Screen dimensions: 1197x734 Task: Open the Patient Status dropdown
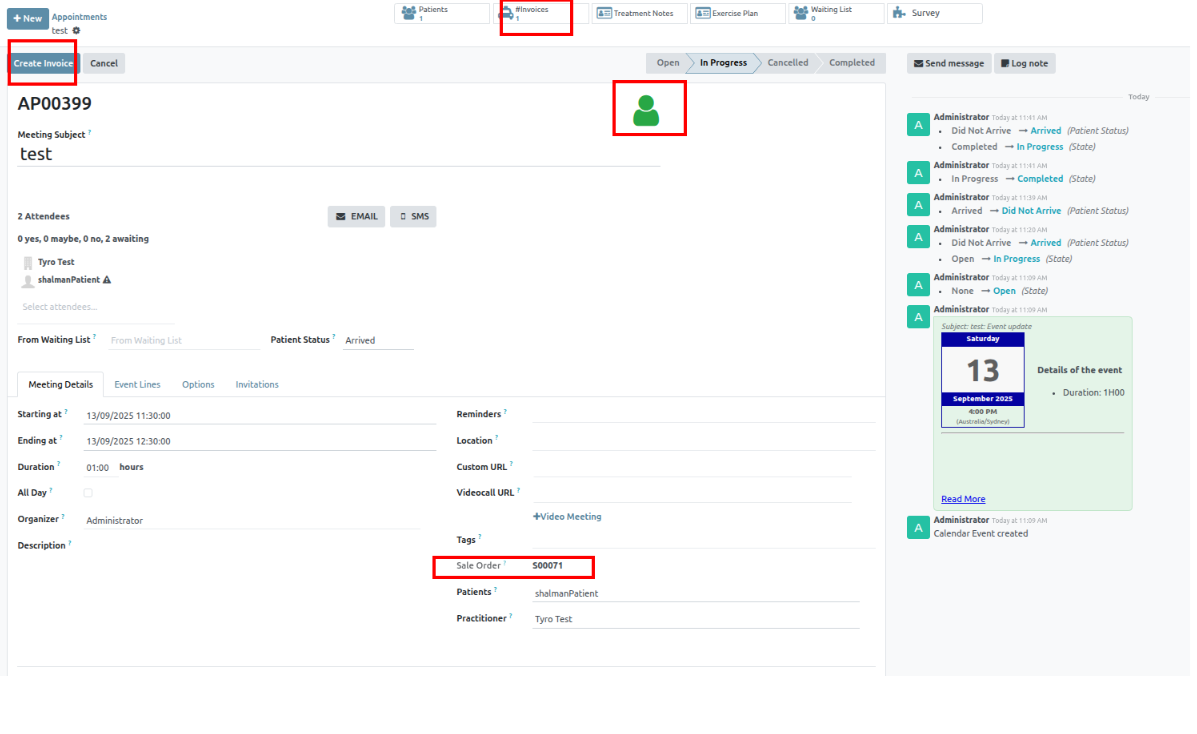click(377, 341)
